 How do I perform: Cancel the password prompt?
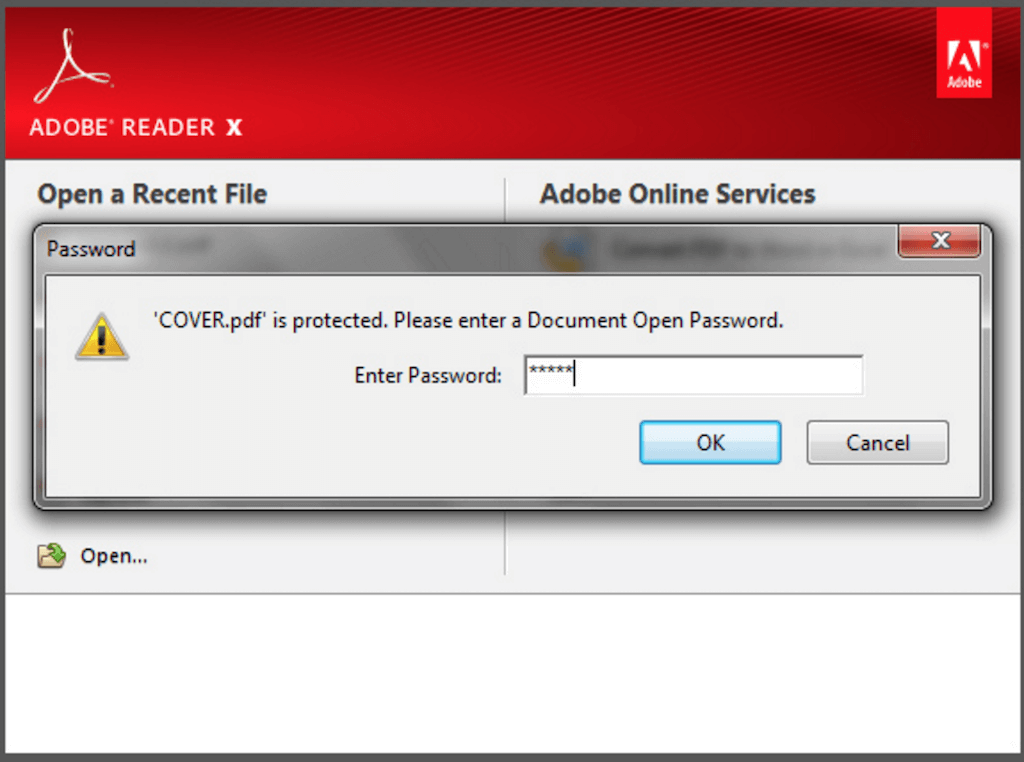tap(877, 442)
